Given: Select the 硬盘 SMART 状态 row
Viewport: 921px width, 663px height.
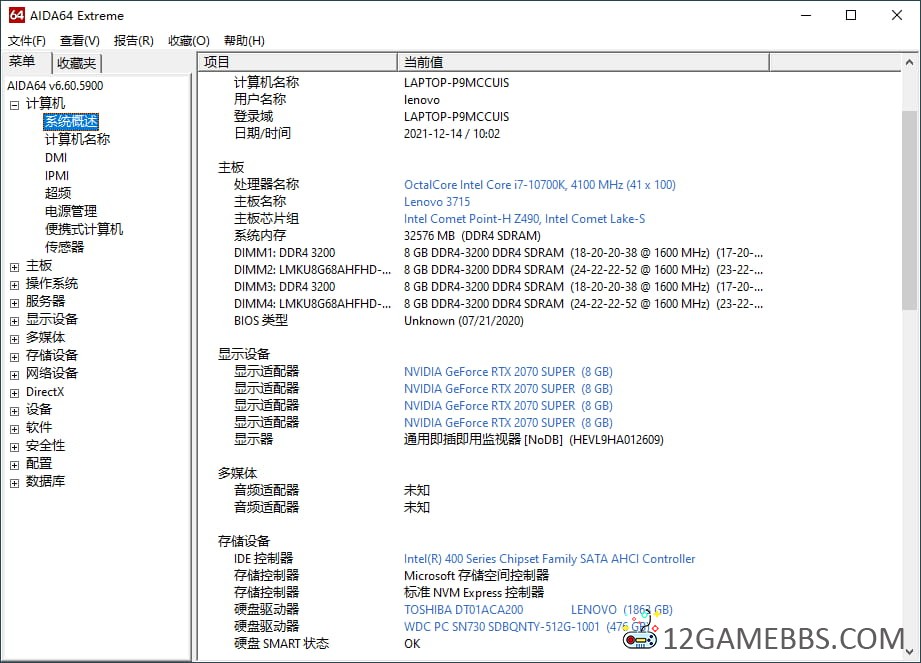Looking at the screenshot, I should 327,644.
